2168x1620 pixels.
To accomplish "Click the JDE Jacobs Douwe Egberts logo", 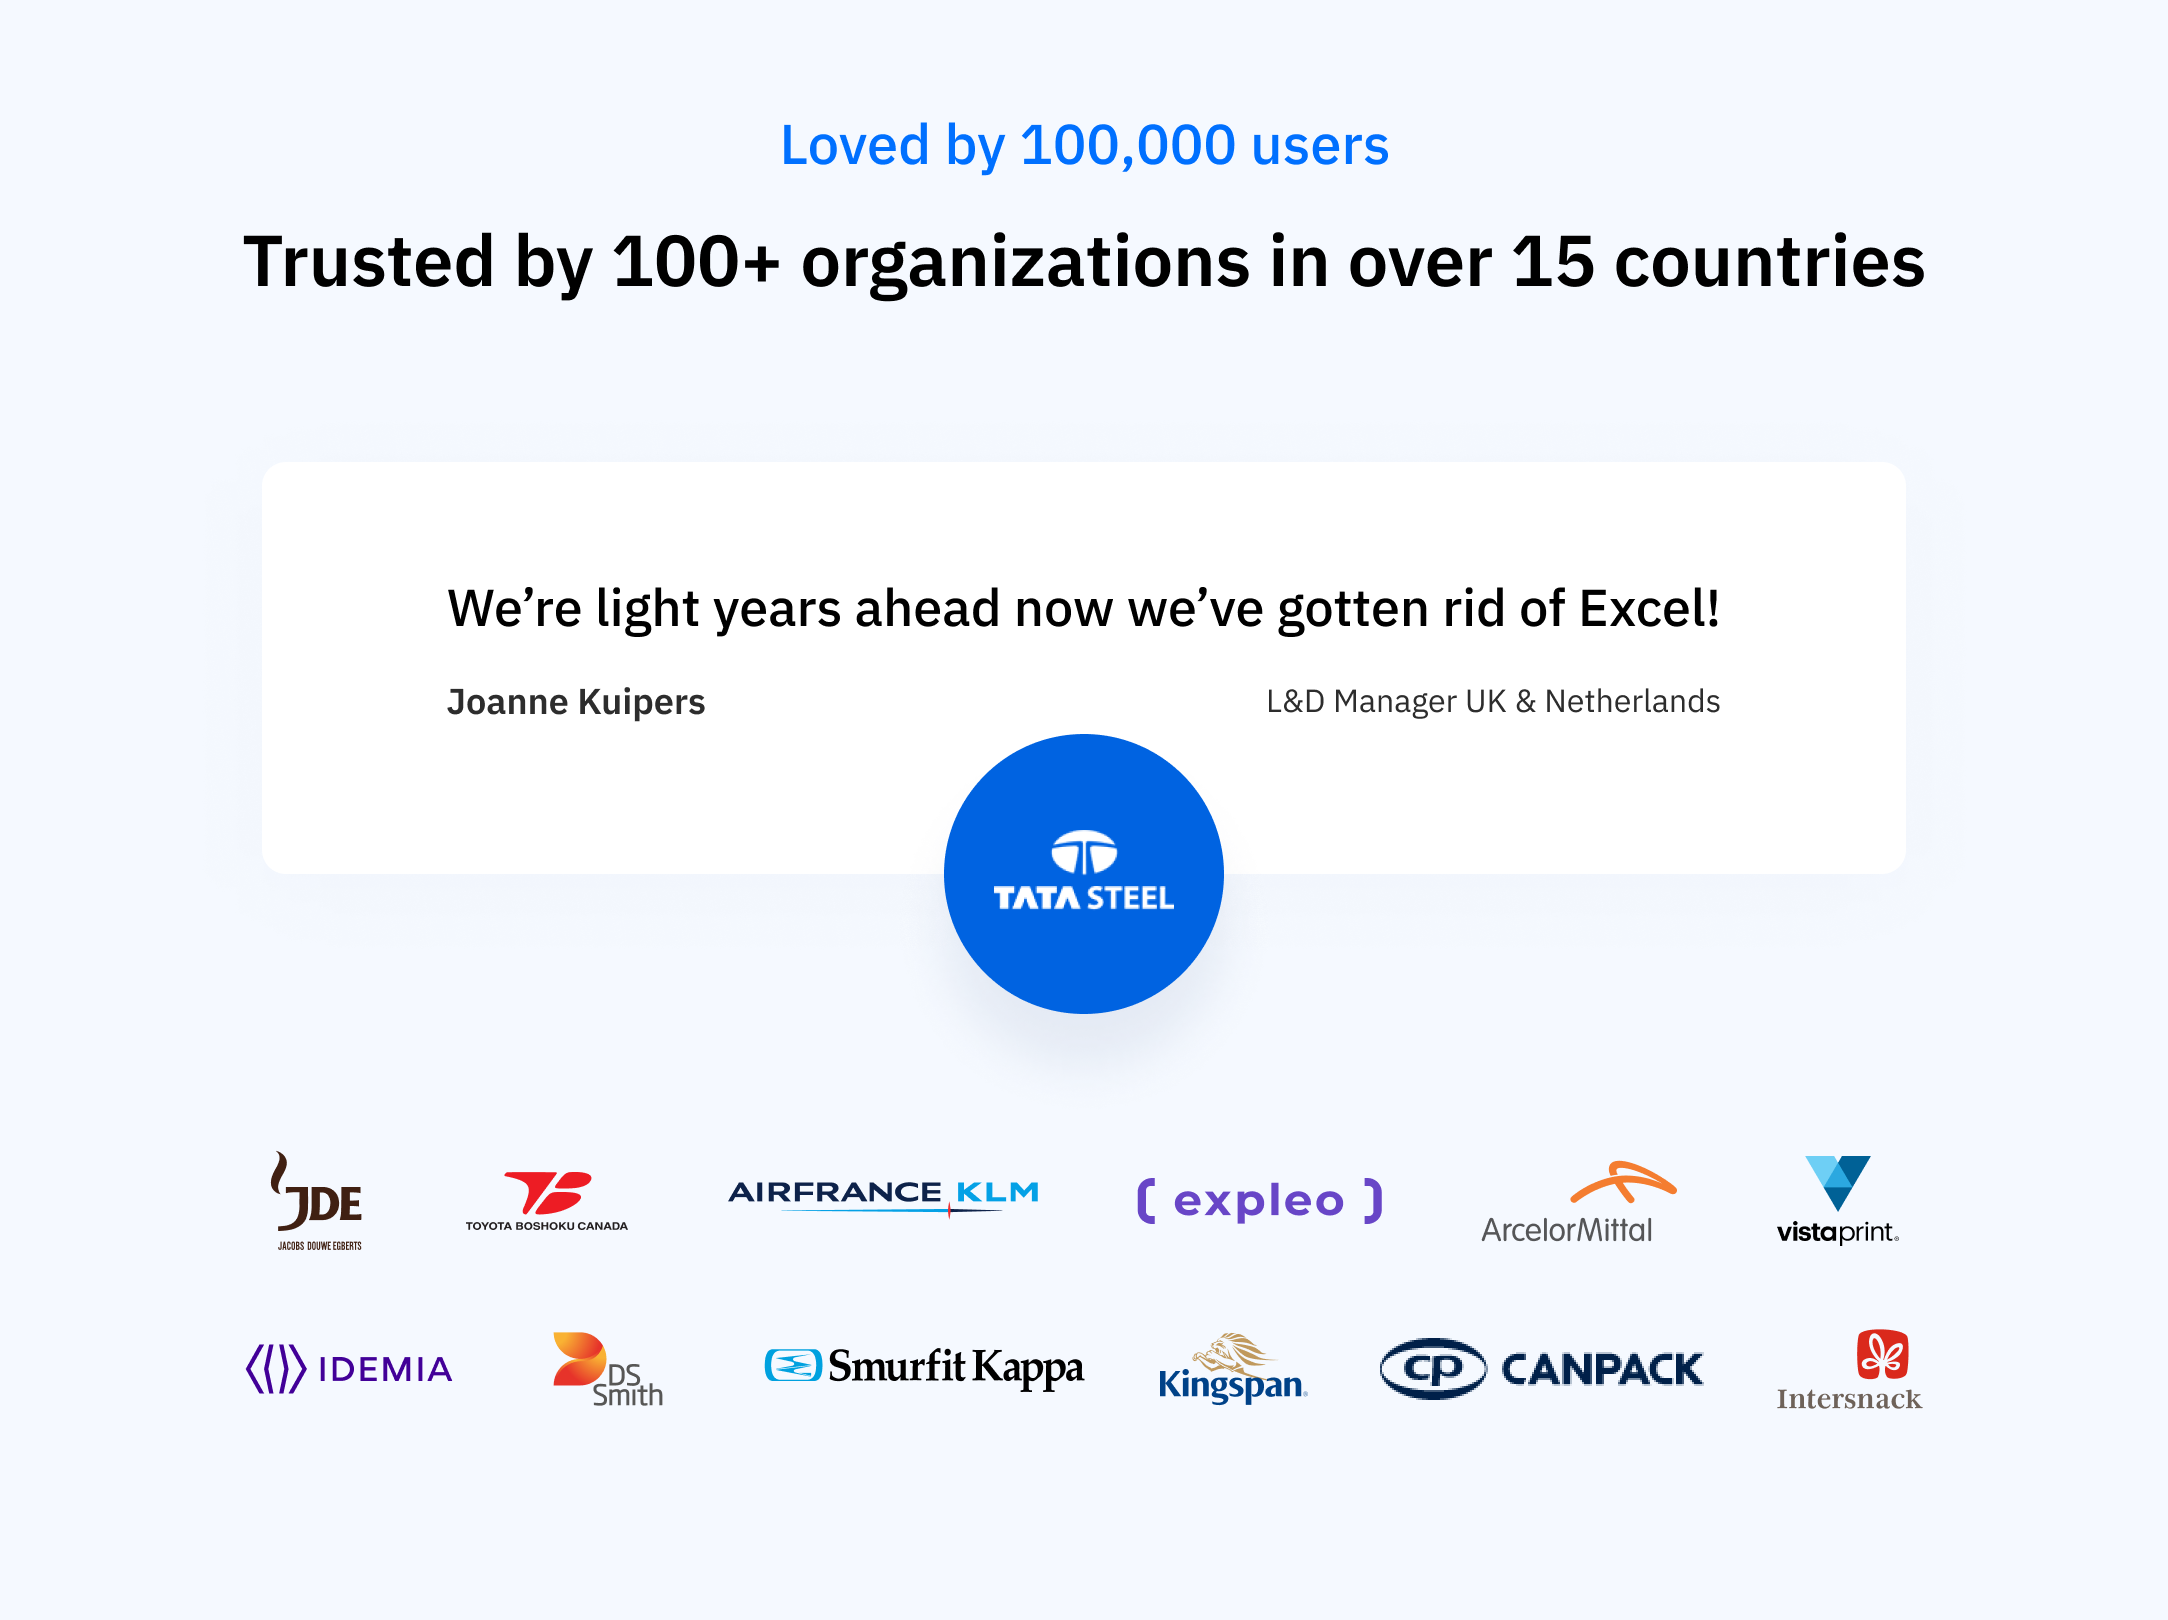I will coord(318,1206).
